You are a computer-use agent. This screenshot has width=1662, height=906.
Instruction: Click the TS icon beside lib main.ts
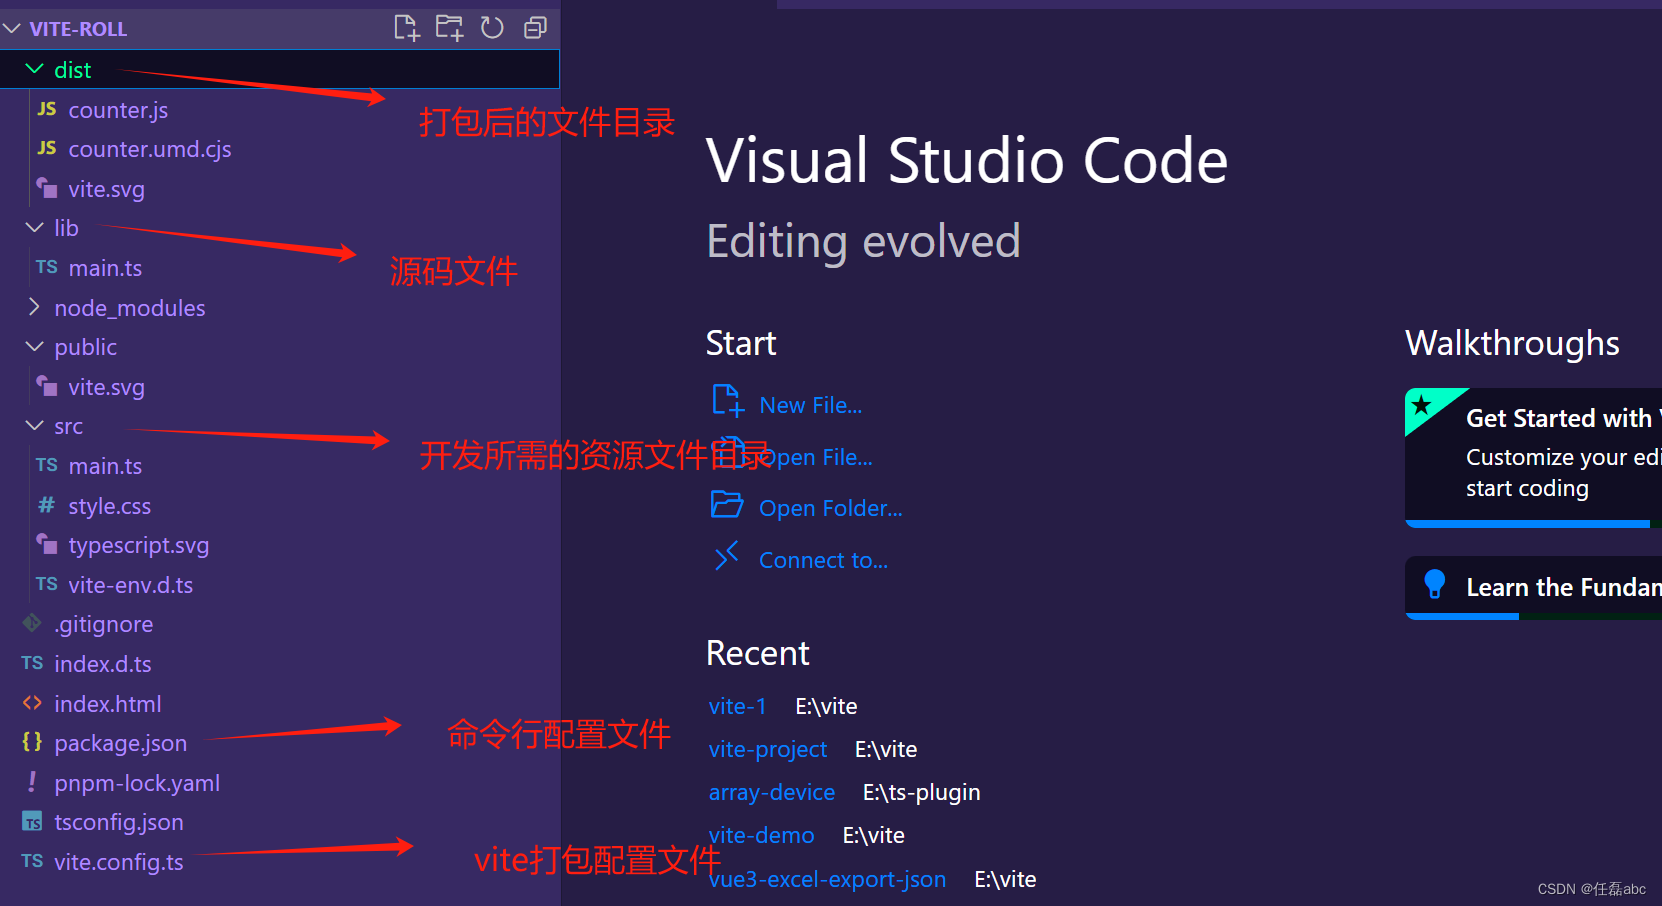click(x=47, y=267)
